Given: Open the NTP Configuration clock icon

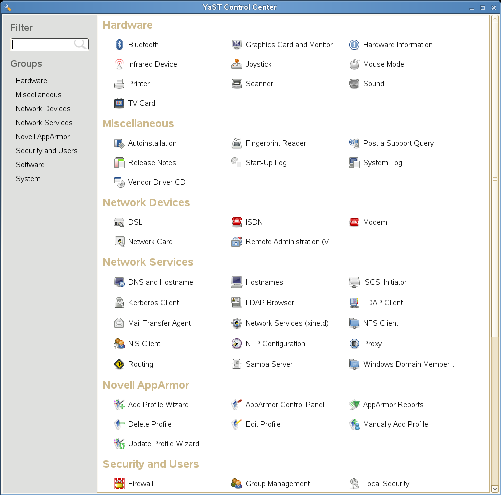Looking at the screenshot, I should point(237,344).
